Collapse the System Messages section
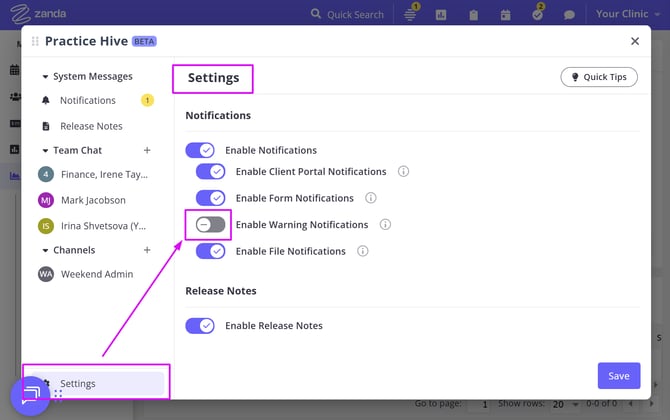This screenshot has width=670, height=420. pyautogui.click(x=44, y=77)
